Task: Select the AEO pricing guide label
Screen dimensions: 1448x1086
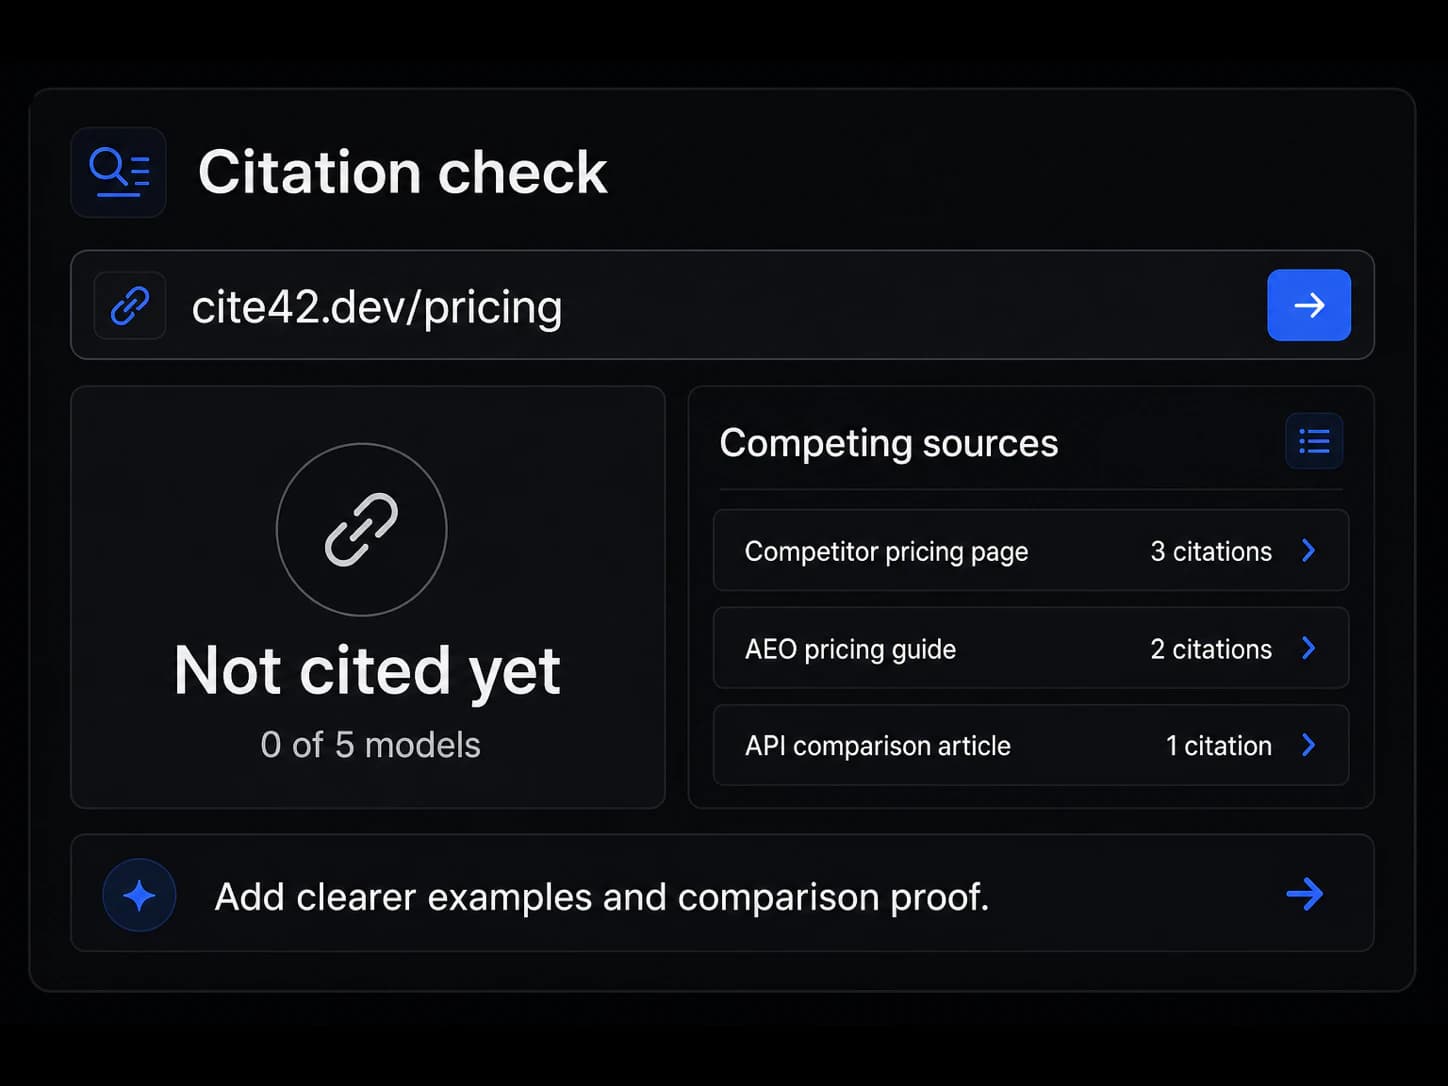Action: tap(850, 650)
